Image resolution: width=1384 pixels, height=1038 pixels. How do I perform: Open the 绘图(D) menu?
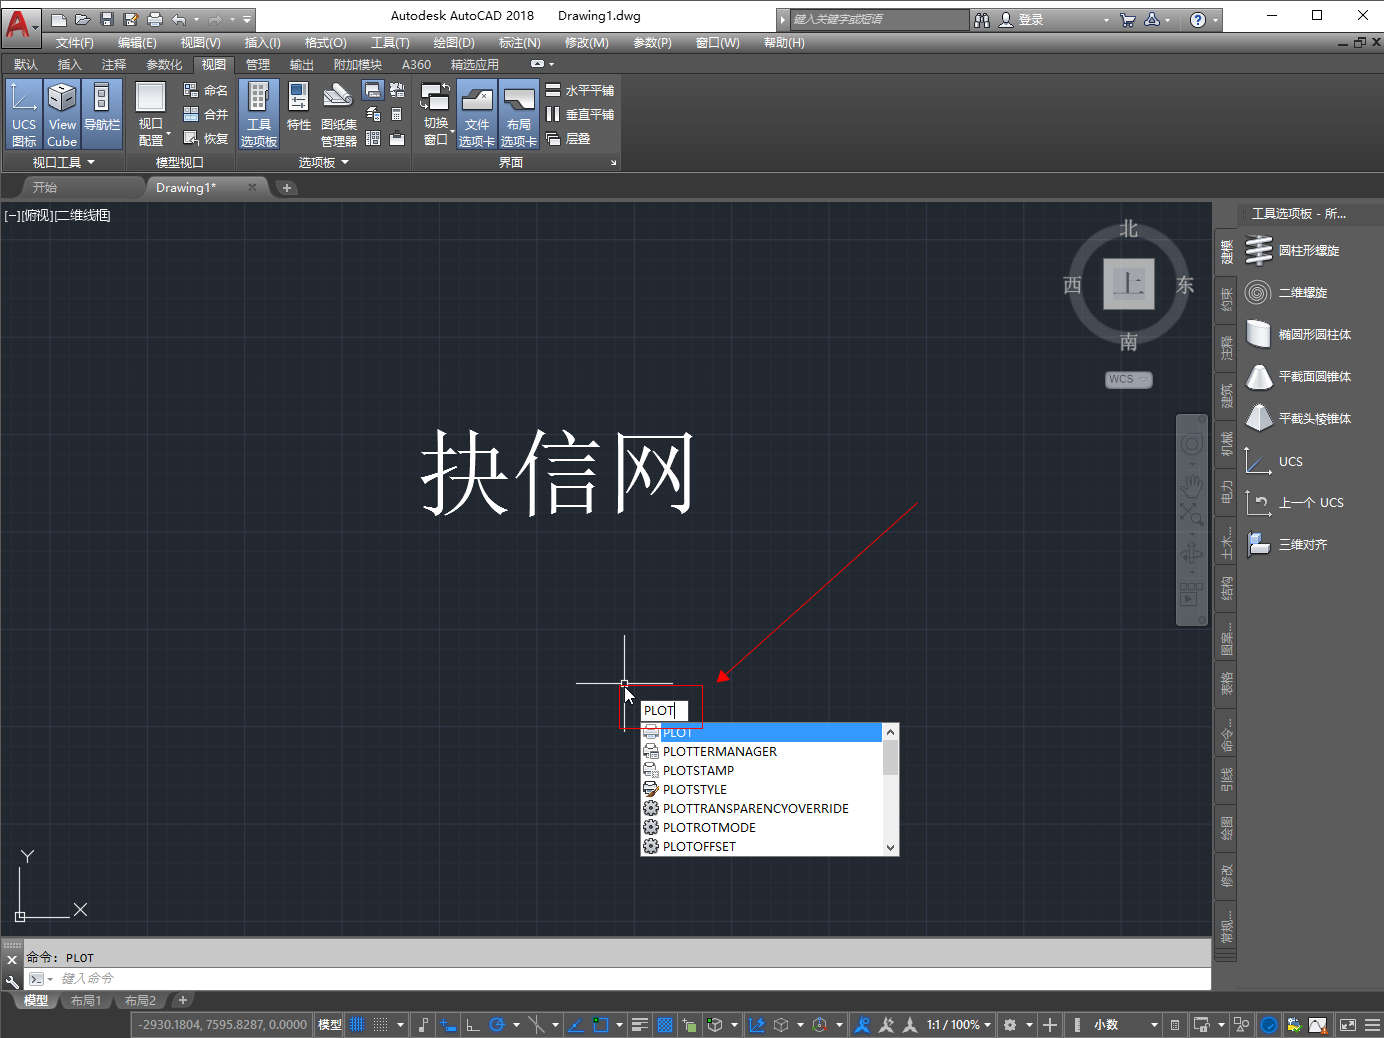[454, 43]
